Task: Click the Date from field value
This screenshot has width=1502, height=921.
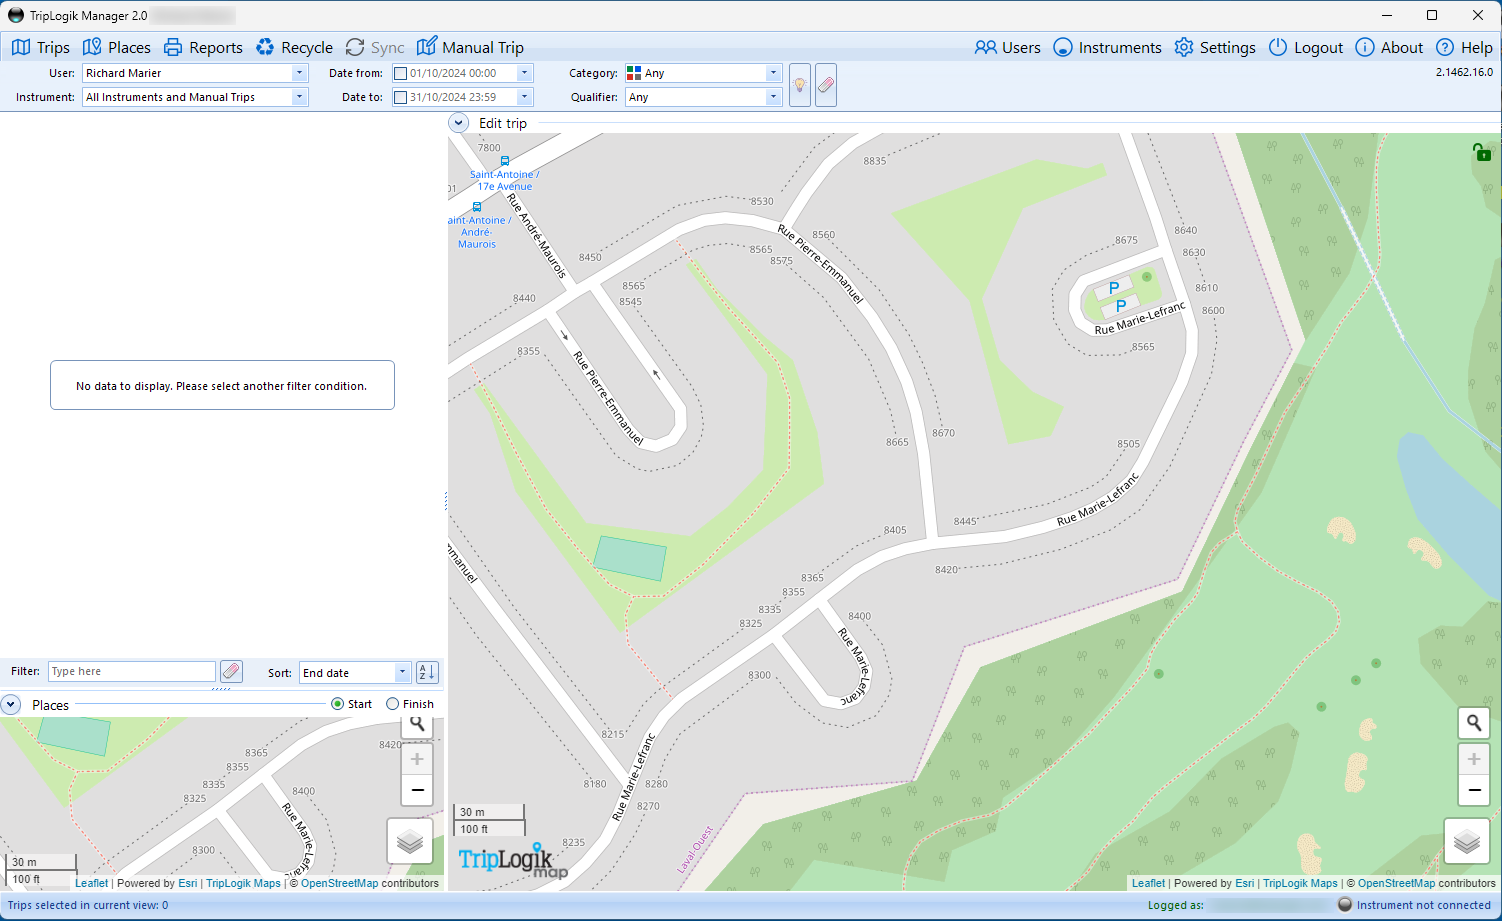Action: (x=453, y=73)
